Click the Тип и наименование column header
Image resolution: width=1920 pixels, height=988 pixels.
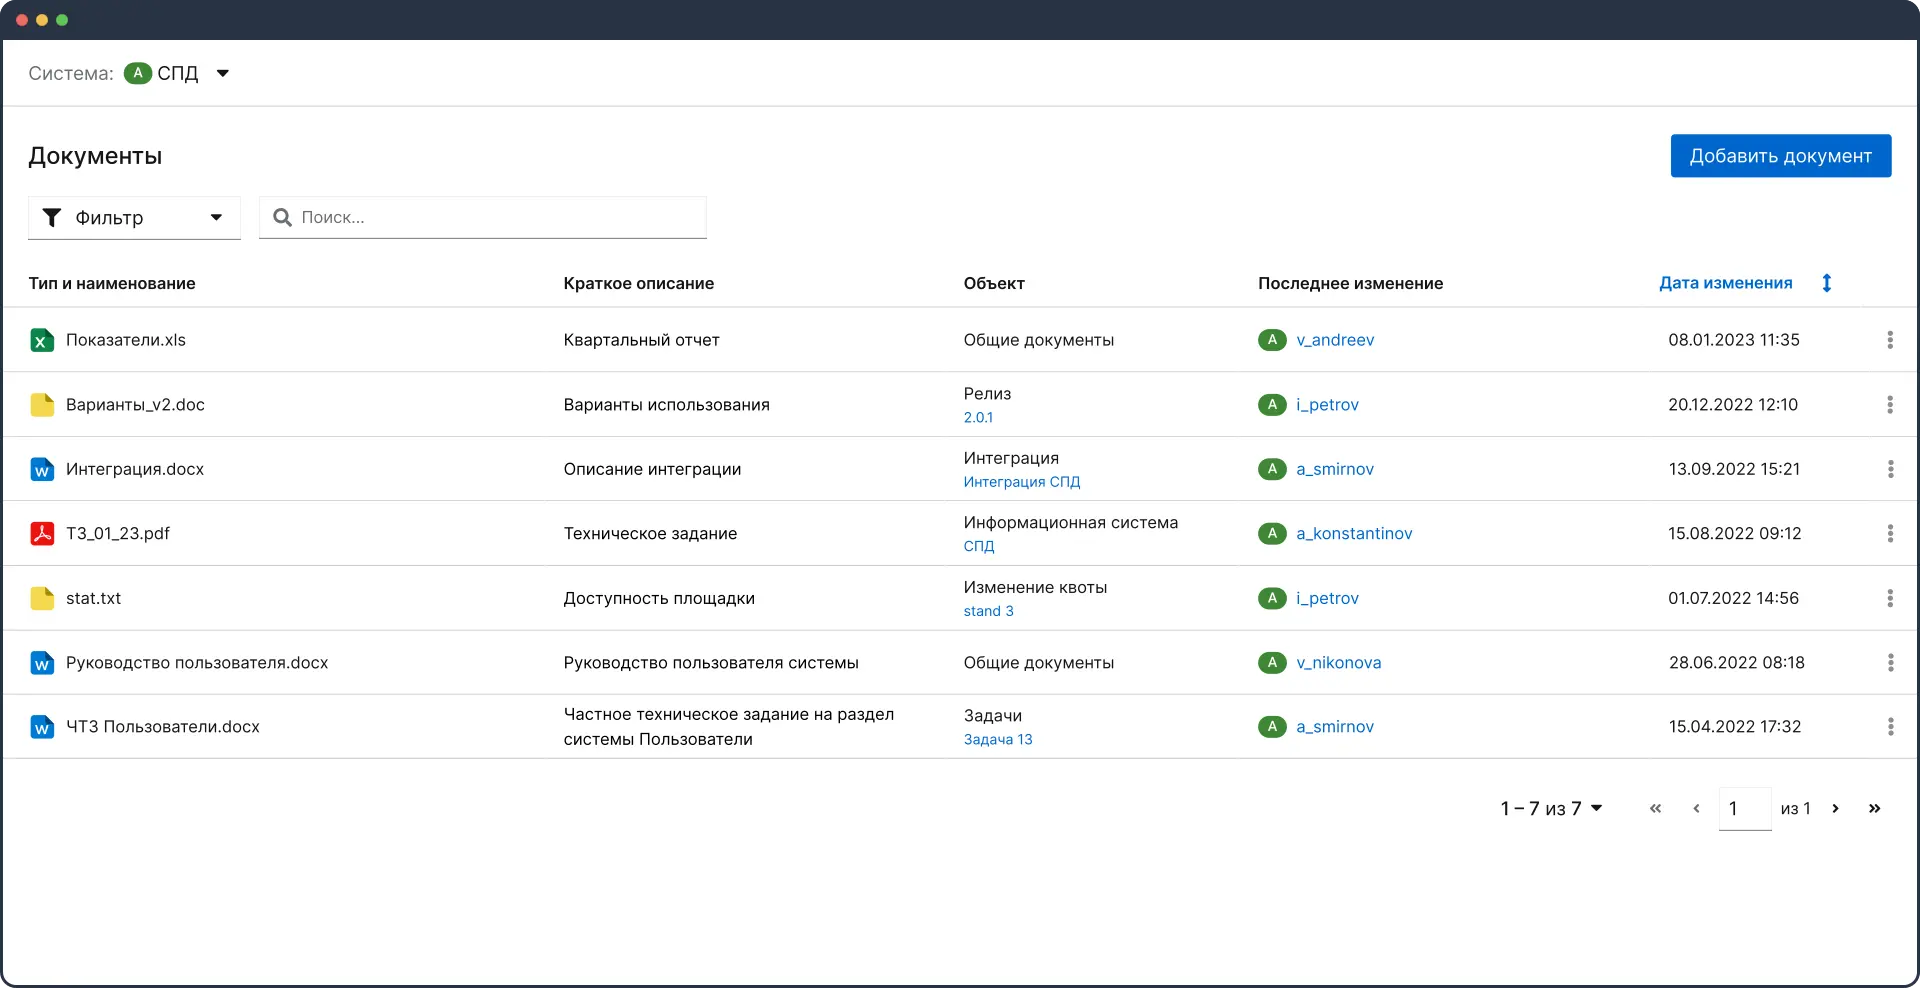(112, 284)
